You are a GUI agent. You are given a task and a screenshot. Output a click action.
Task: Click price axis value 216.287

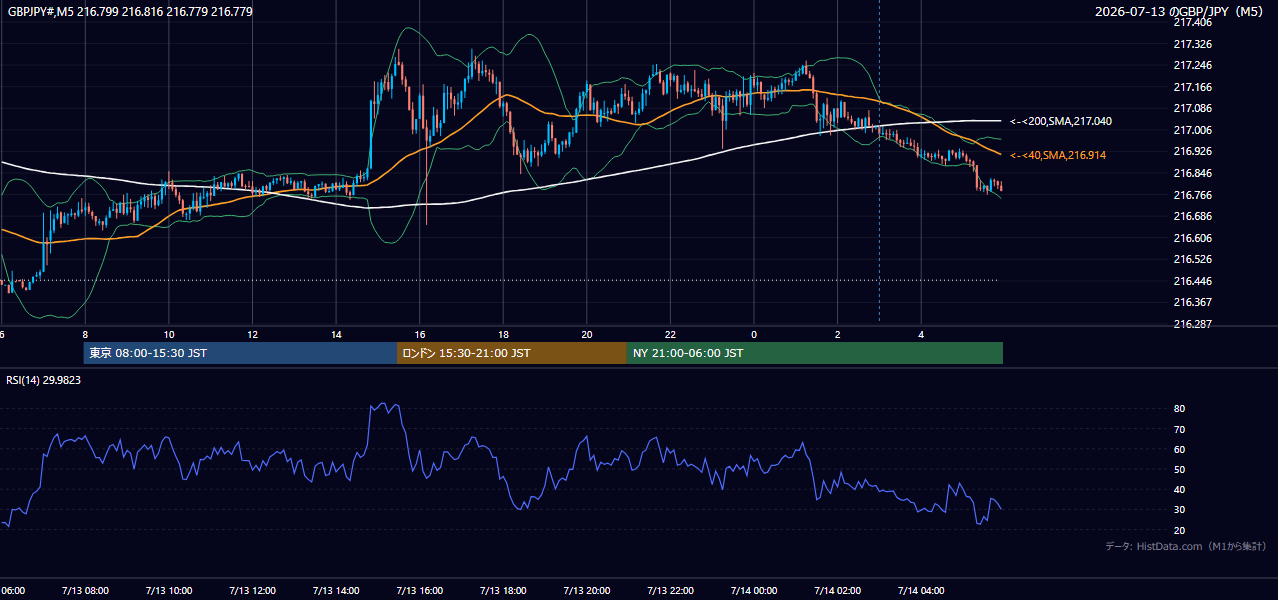tap(1192, 324)
